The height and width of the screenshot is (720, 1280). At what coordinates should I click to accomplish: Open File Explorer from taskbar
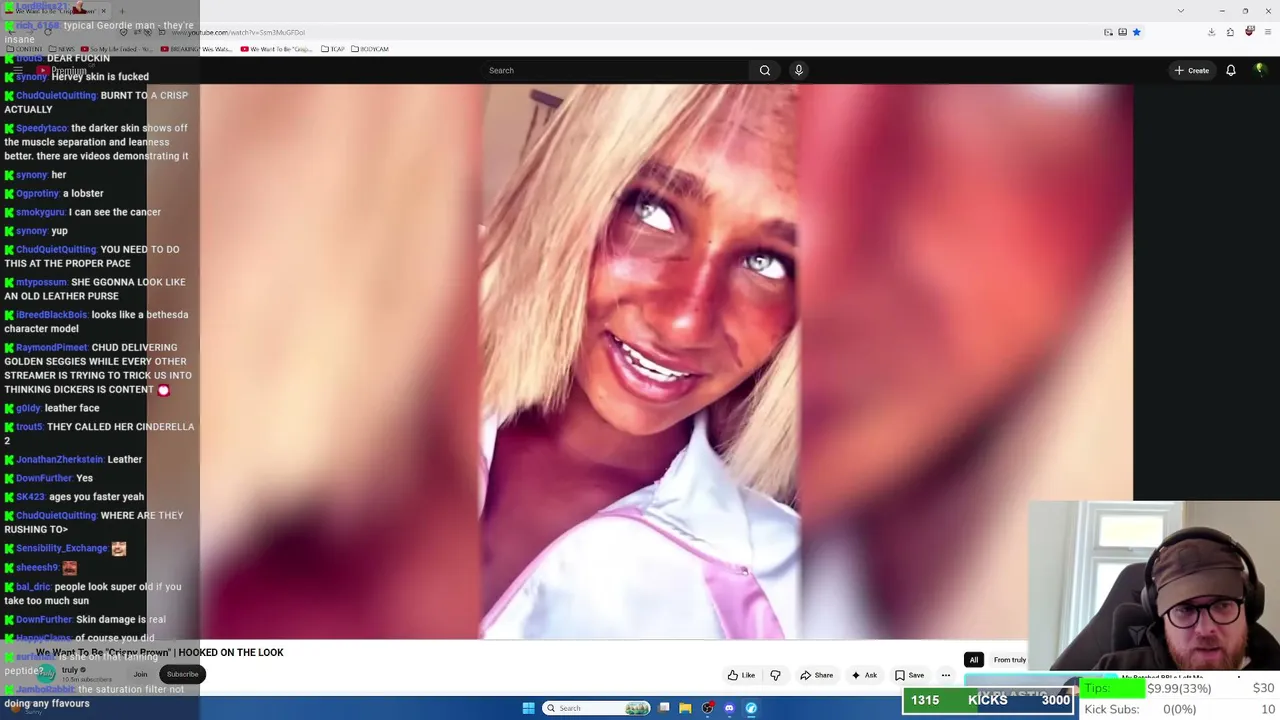point(685,708)
